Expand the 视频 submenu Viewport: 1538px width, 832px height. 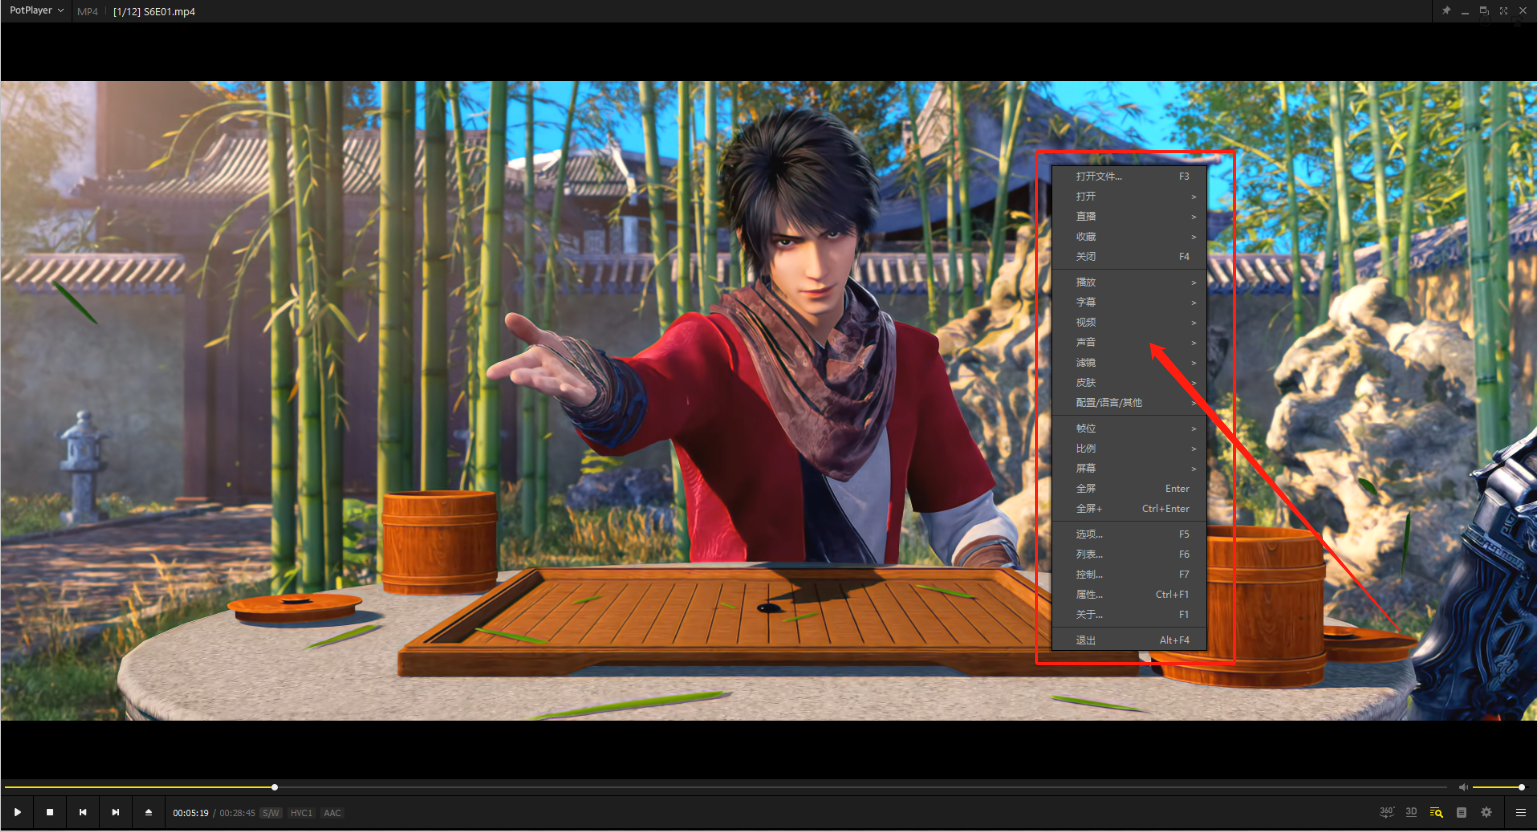pos(1129,322)
